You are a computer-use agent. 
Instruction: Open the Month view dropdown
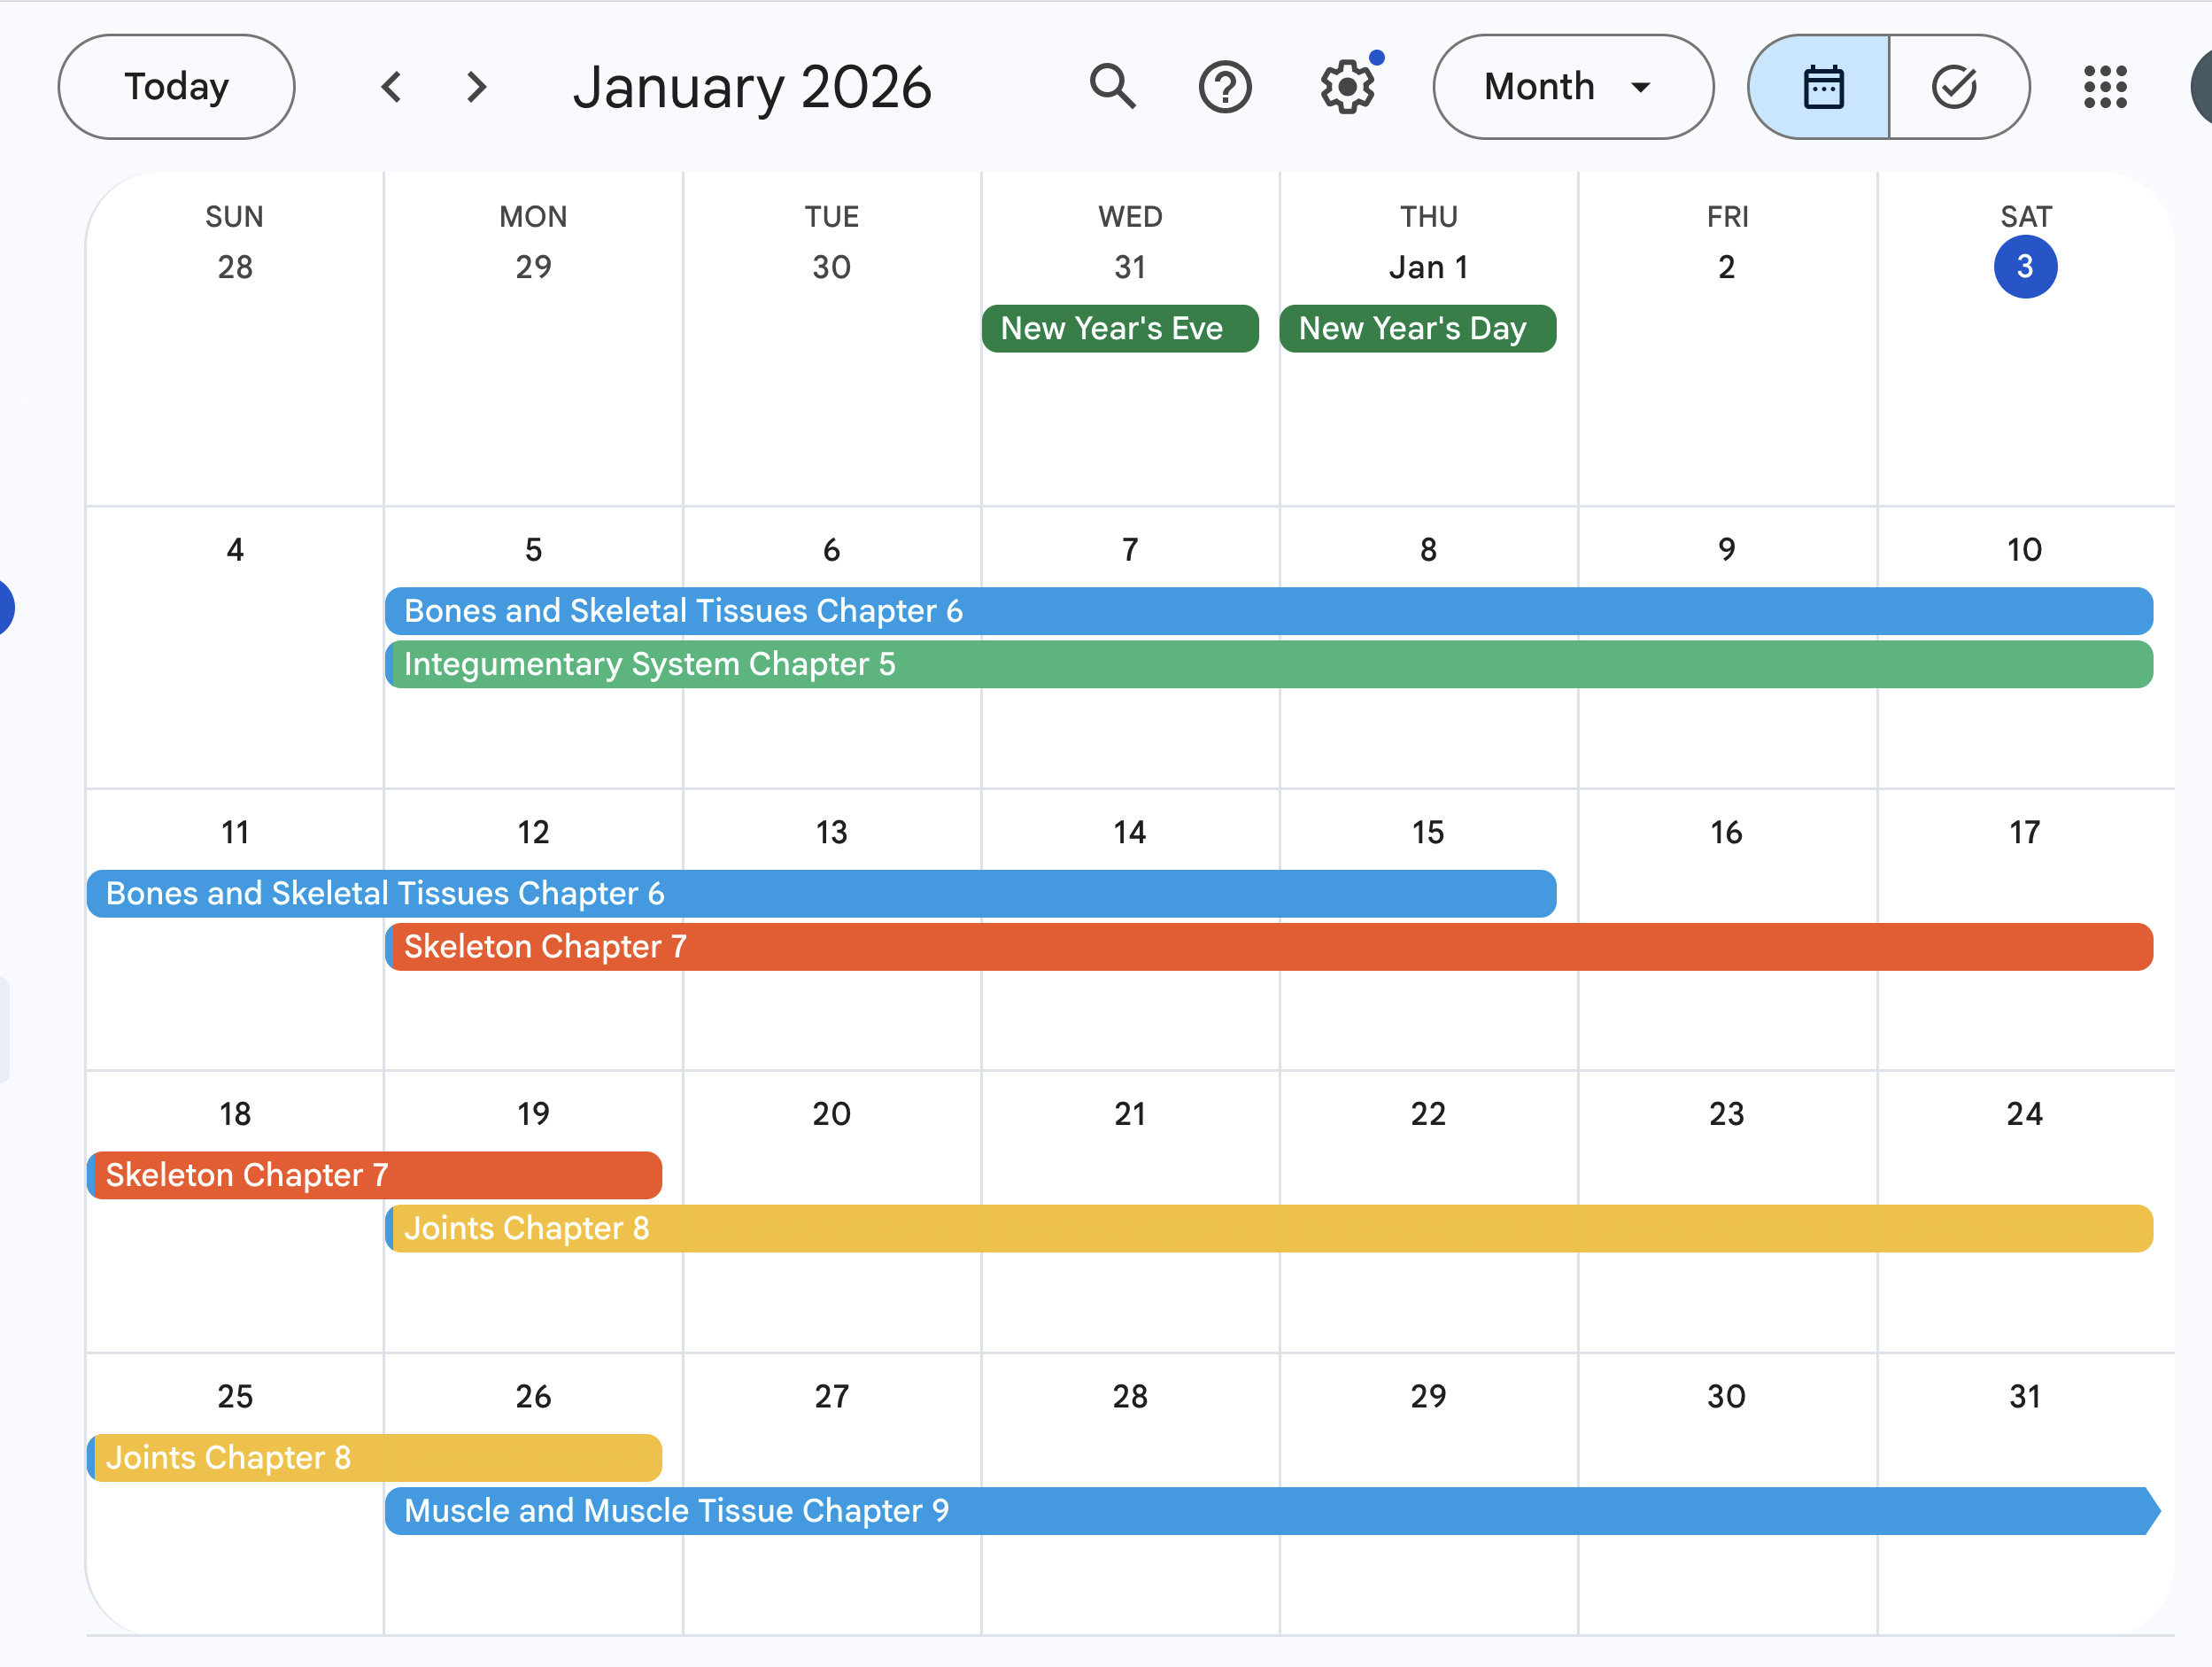pyautogui.click(x=1573, y=87)
